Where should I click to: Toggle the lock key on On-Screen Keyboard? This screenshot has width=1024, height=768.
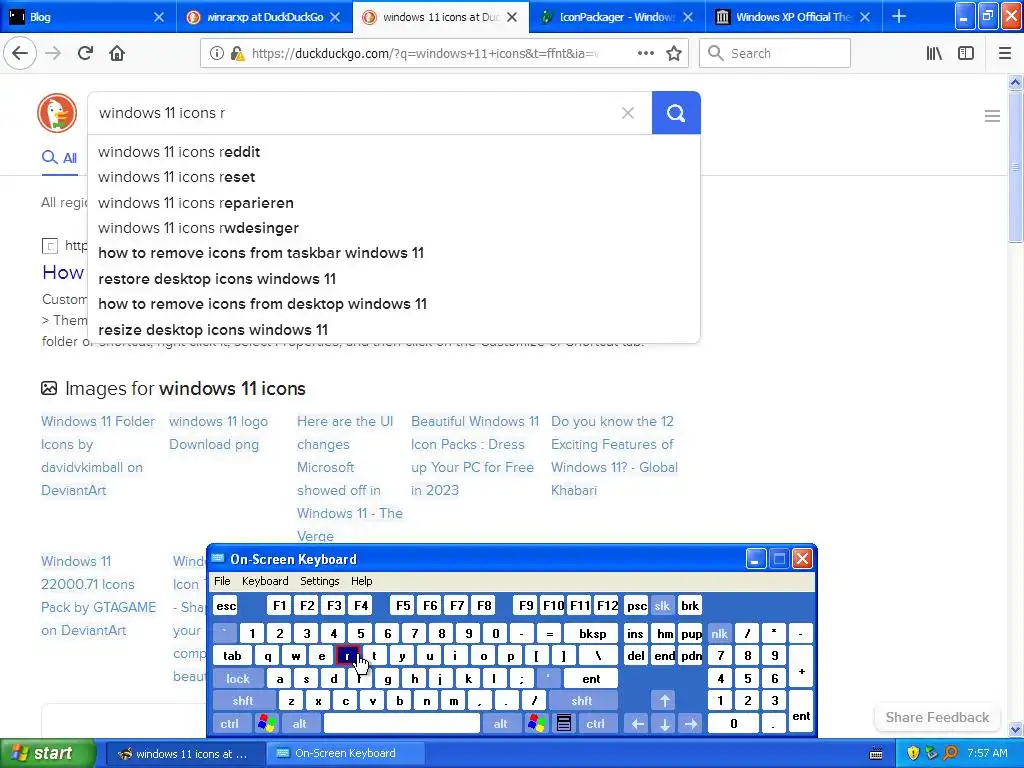click(x=238, y=679)
